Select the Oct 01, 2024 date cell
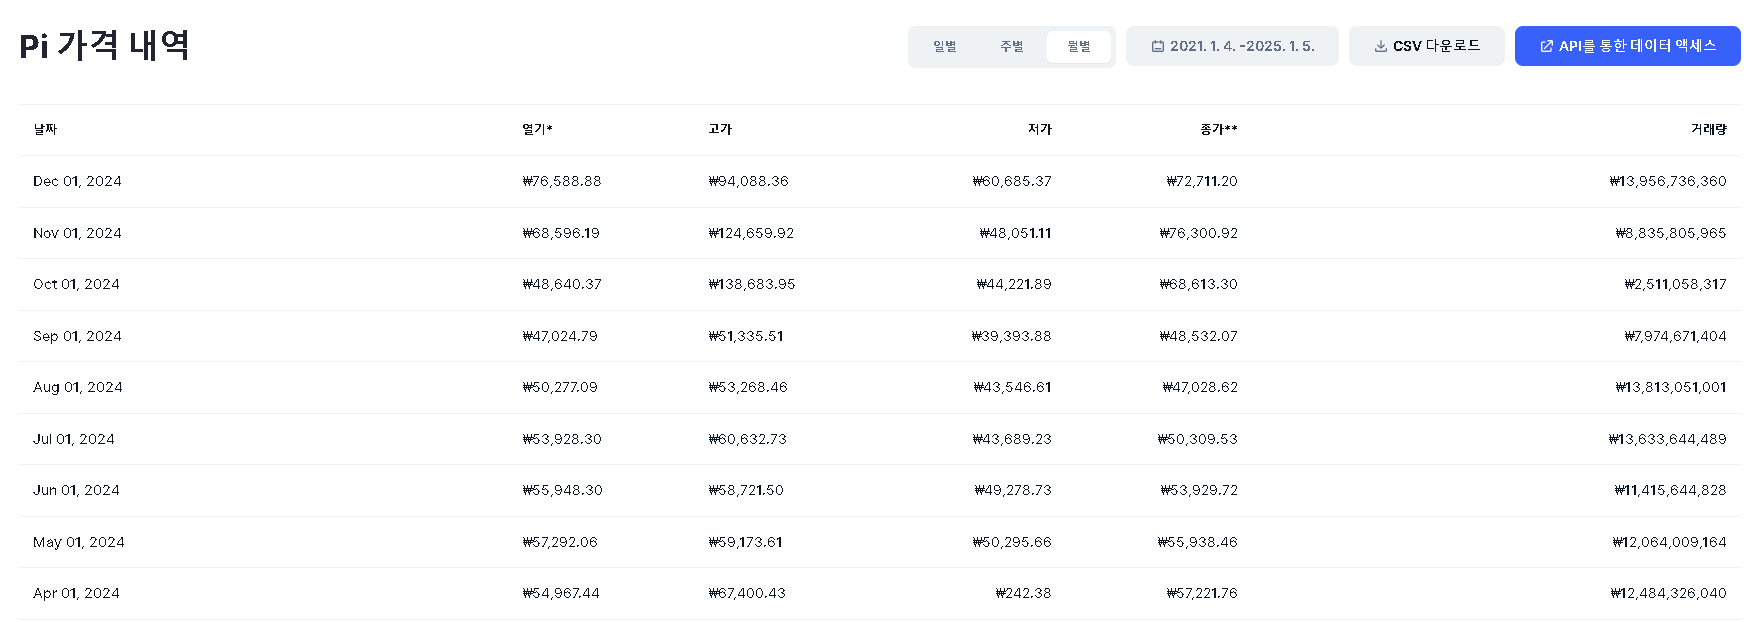Image resolution: width=1763 pixels, height=622 pixels. pos(76,284)
